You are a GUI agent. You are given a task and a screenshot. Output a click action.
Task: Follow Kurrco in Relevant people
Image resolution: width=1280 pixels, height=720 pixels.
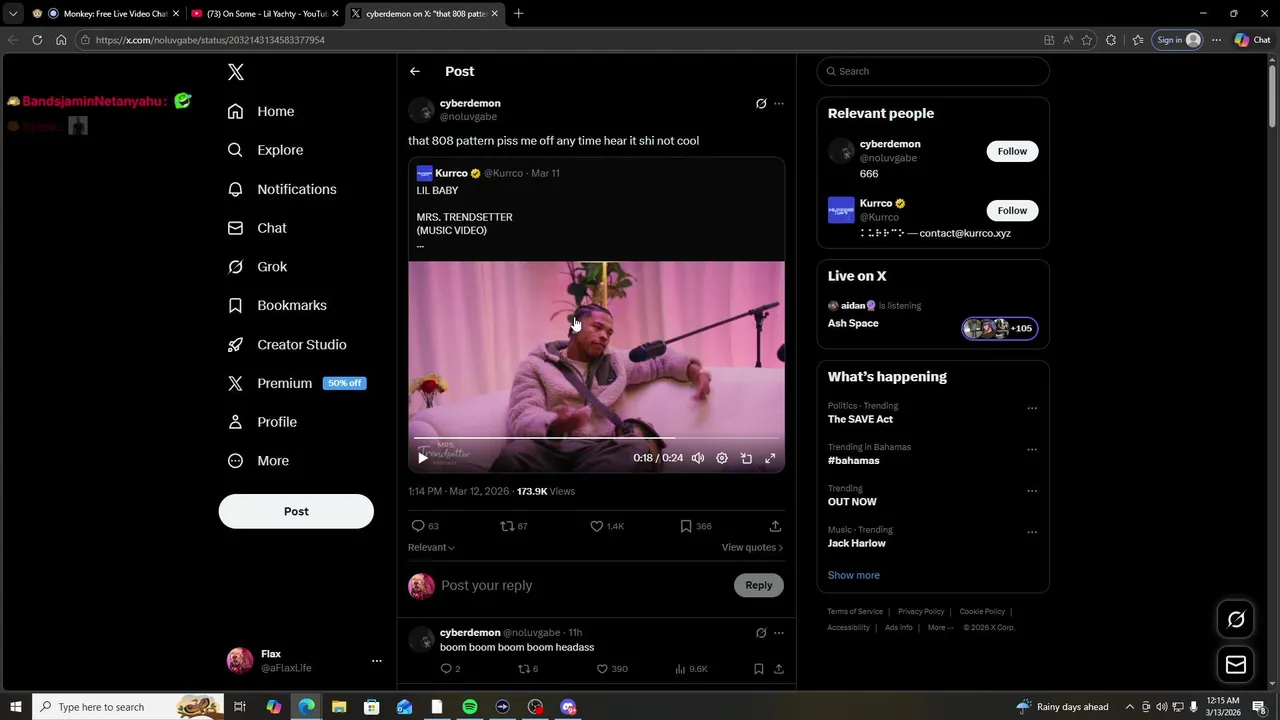[1012, 210]
